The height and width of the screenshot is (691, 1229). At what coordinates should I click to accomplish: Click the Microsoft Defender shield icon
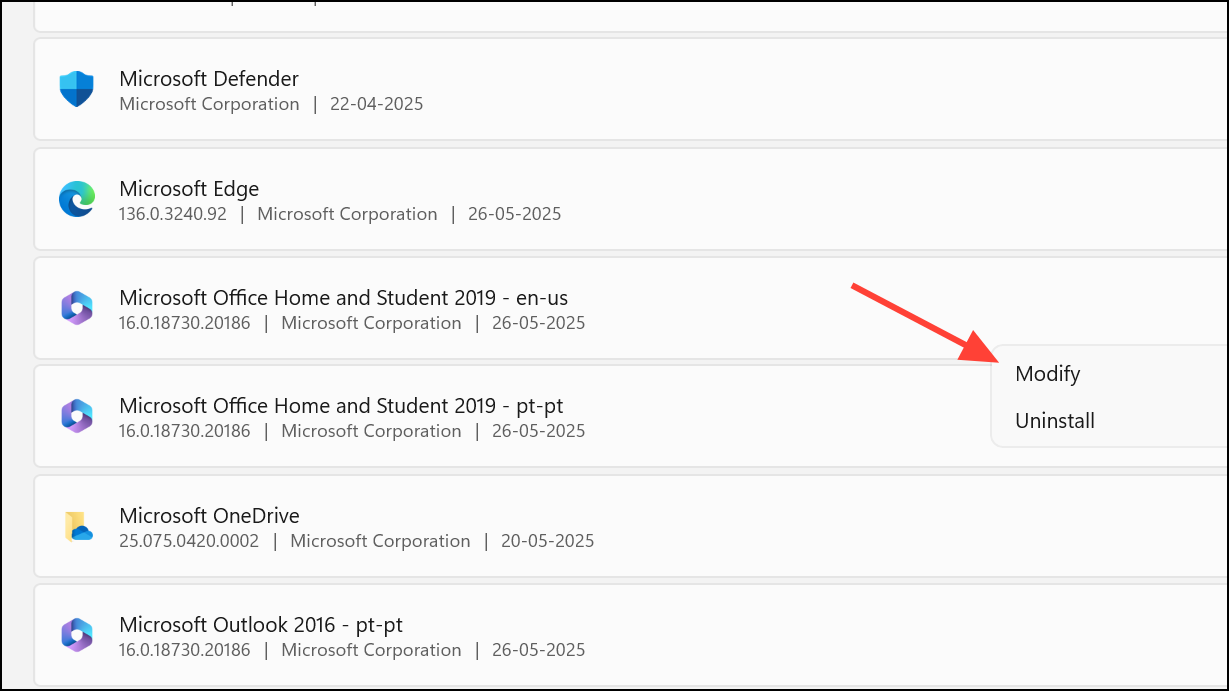76,90
